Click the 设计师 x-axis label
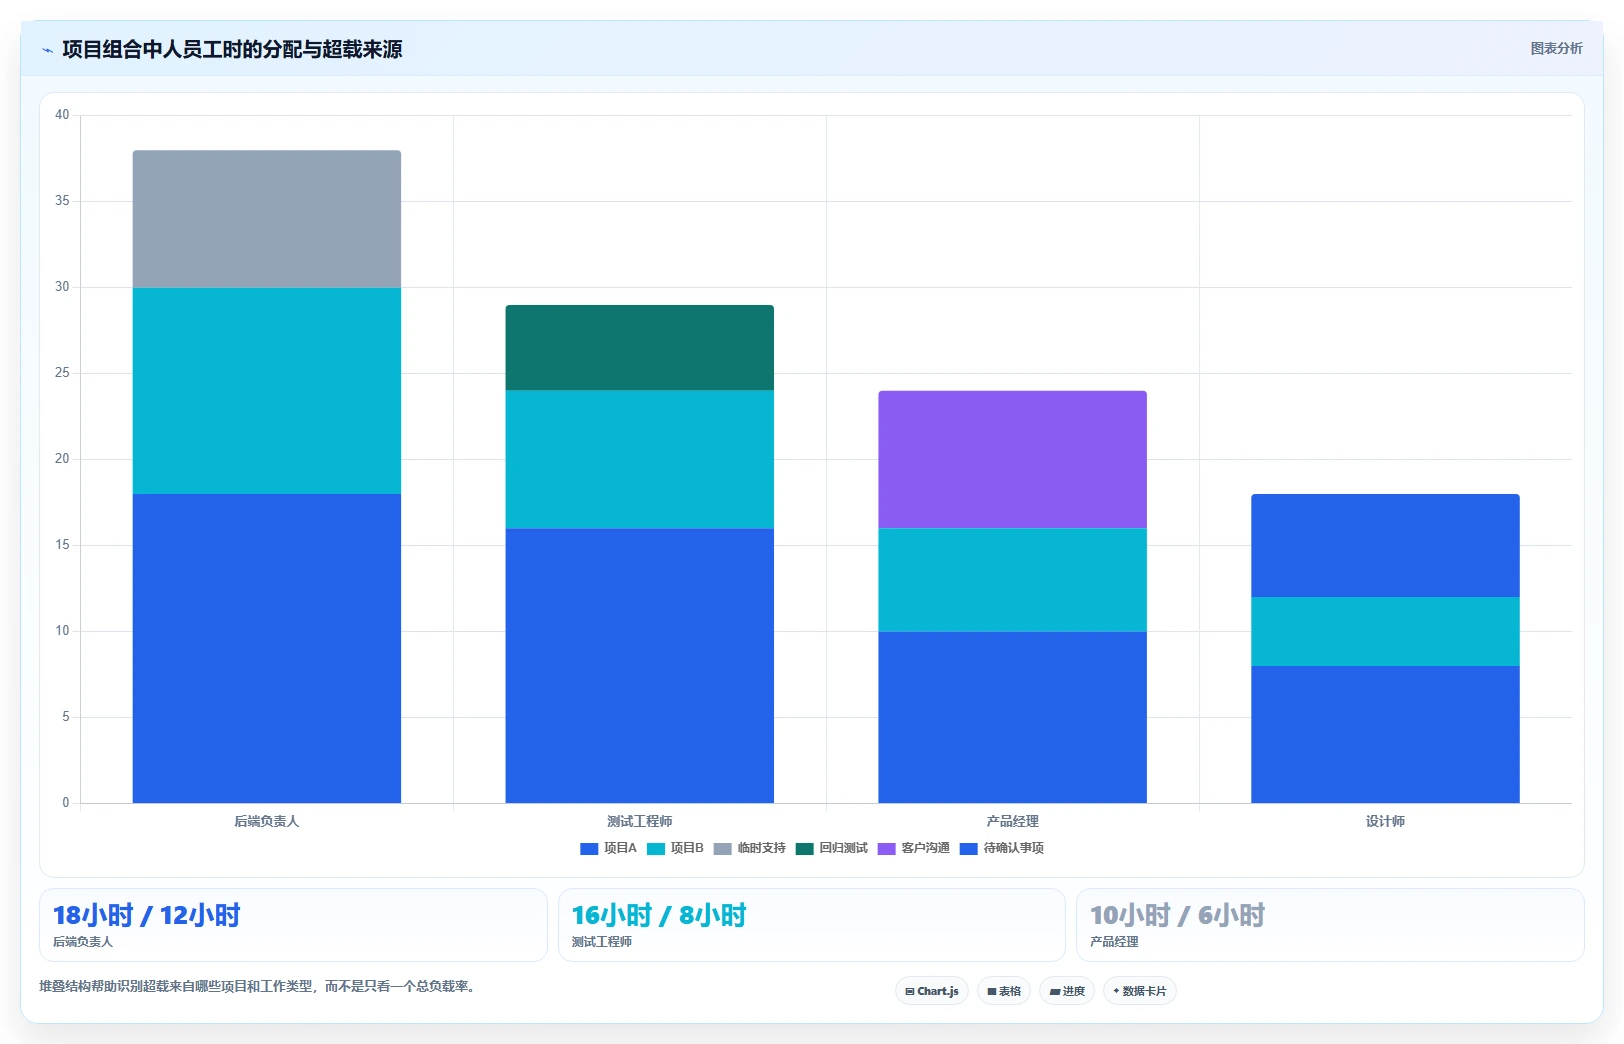This screenshot has height=1044, width=1624. coord(1386,821)
